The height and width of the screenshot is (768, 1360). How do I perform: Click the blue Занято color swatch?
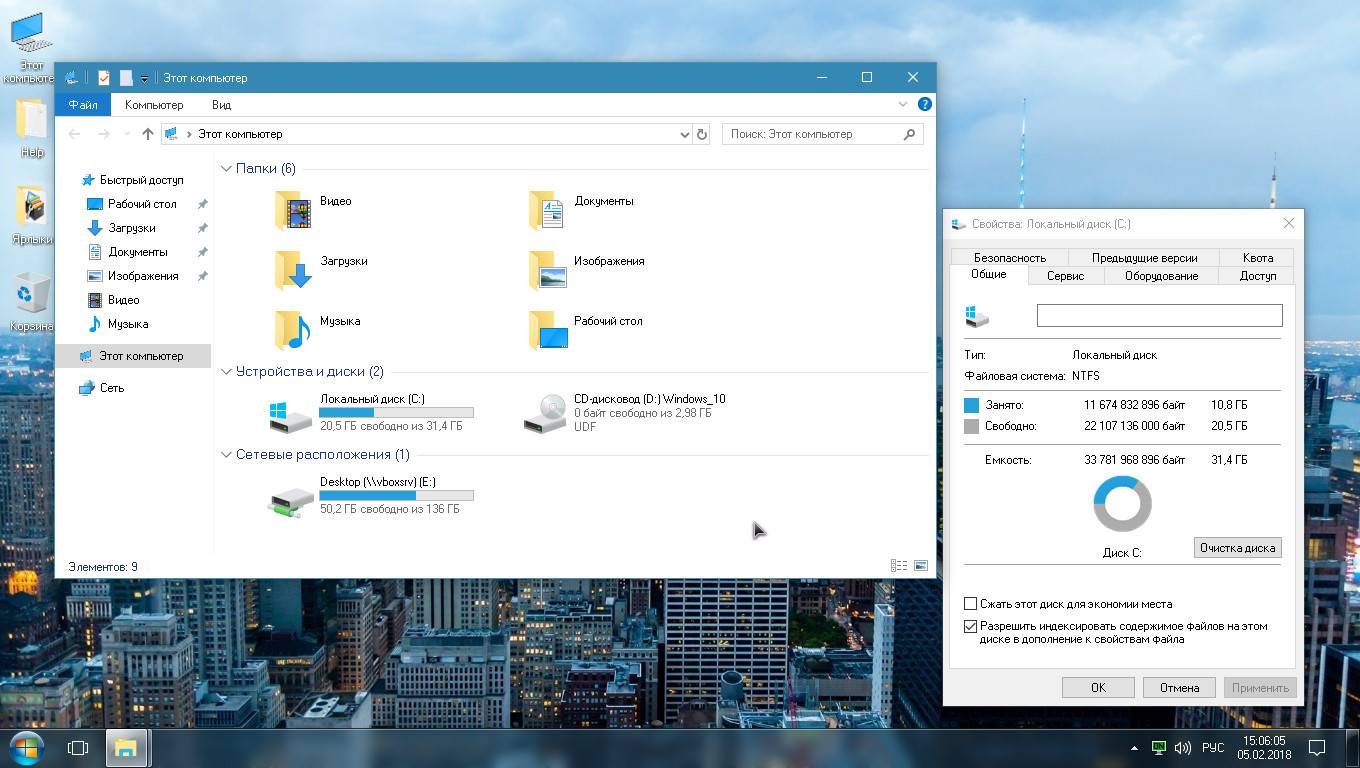(971, 405)
